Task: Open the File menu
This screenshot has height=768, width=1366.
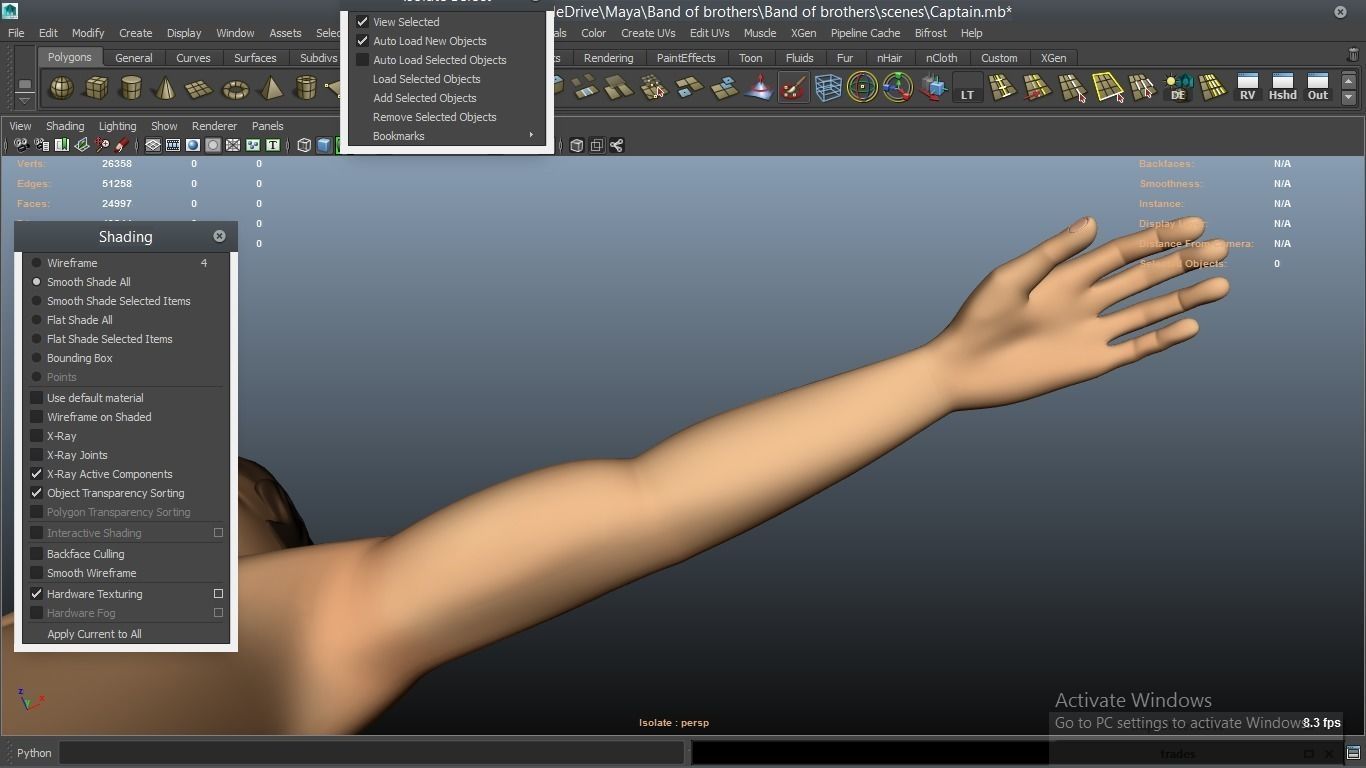Action: 16,33
